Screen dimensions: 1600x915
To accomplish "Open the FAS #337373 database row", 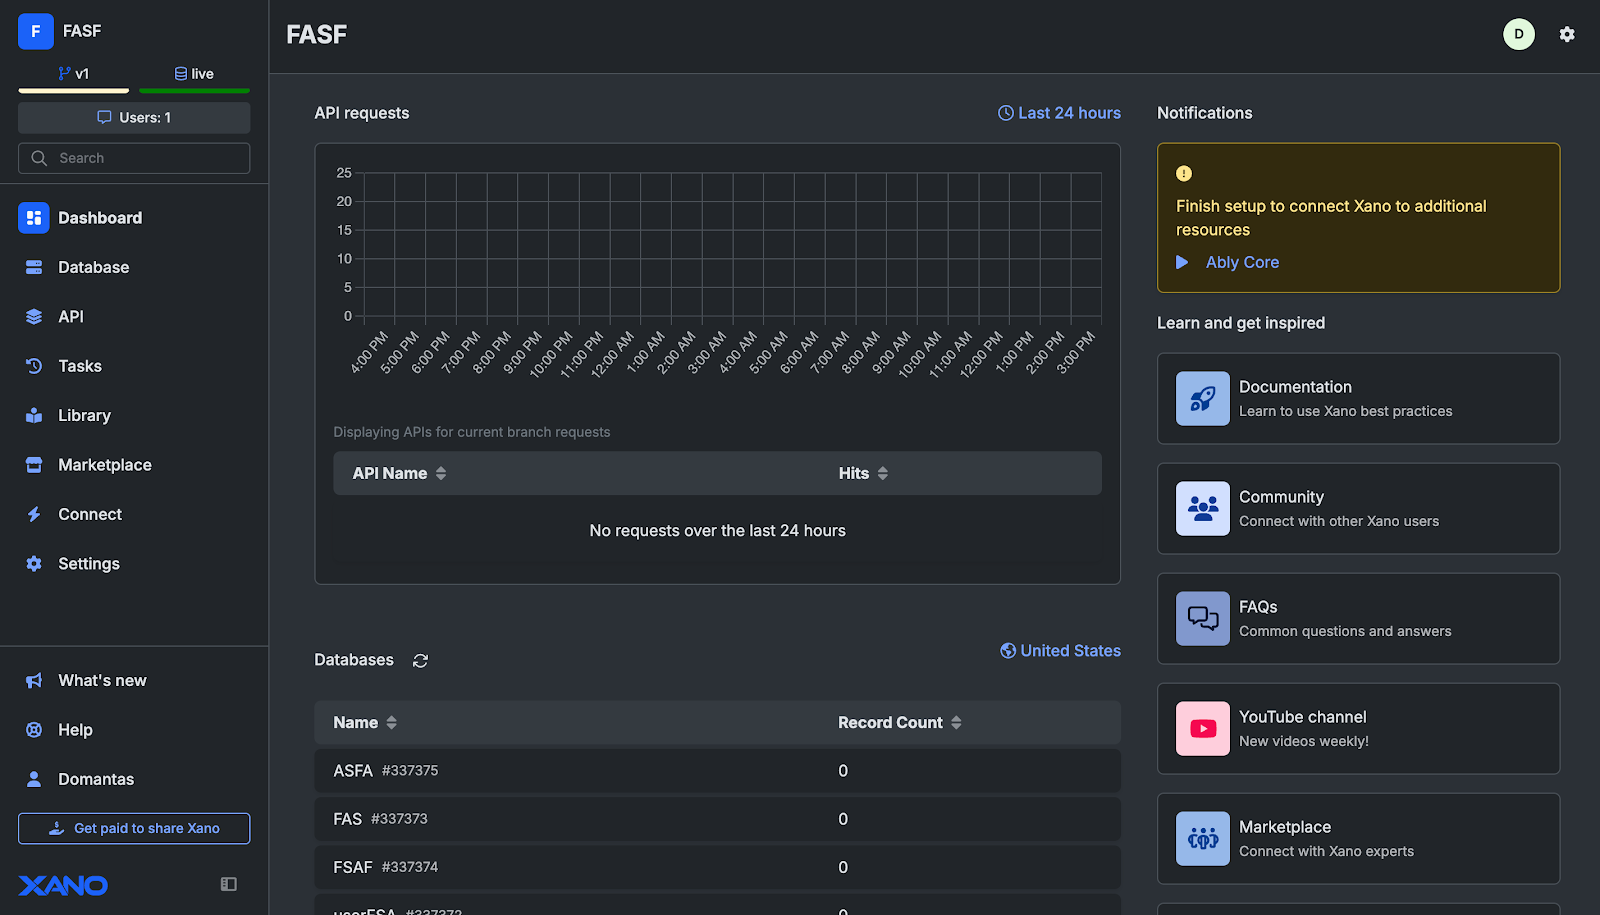I will [717, 819].
